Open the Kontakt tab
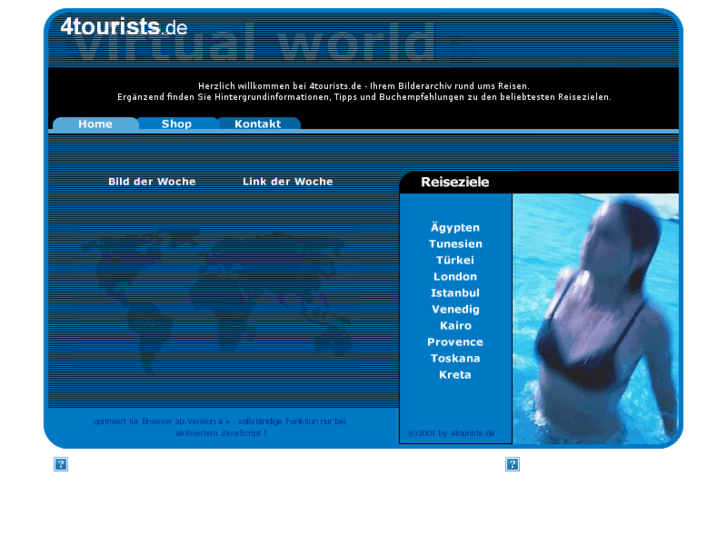 (258, 124)
